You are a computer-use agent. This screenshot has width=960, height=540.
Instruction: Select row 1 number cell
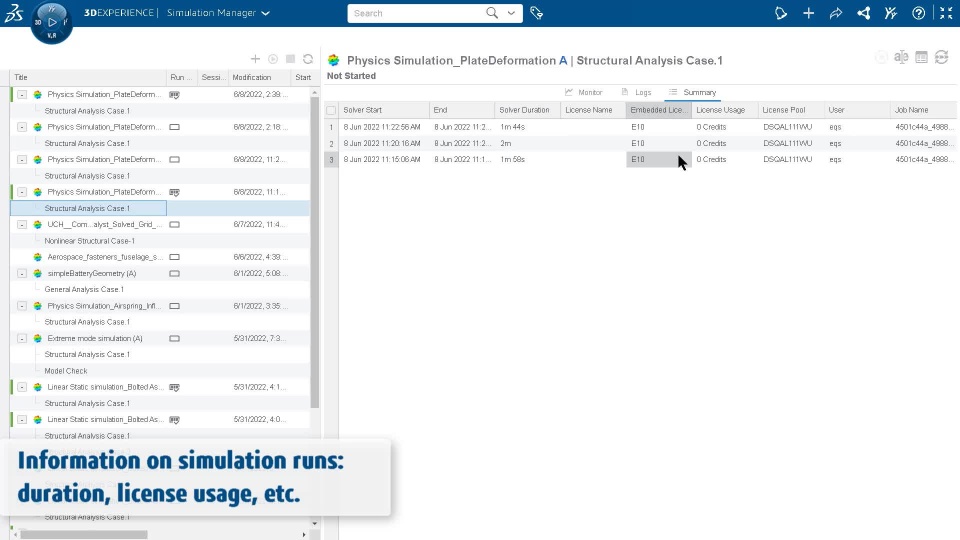(x=331, y=127)
